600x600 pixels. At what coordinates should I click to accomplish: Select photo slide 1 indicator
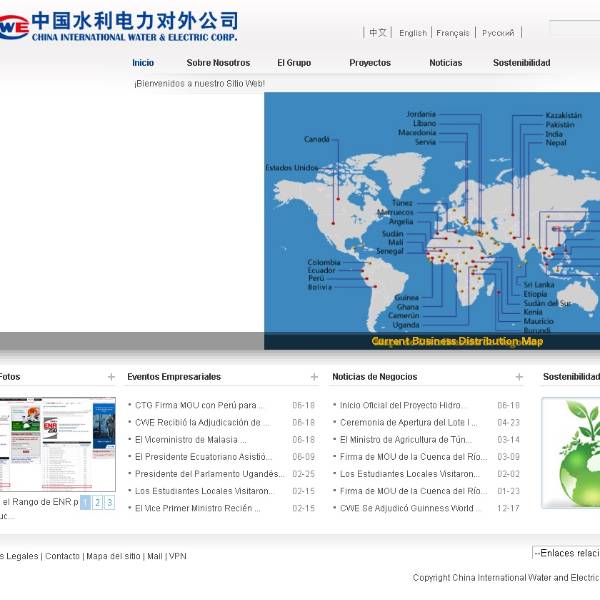[85, 503]
